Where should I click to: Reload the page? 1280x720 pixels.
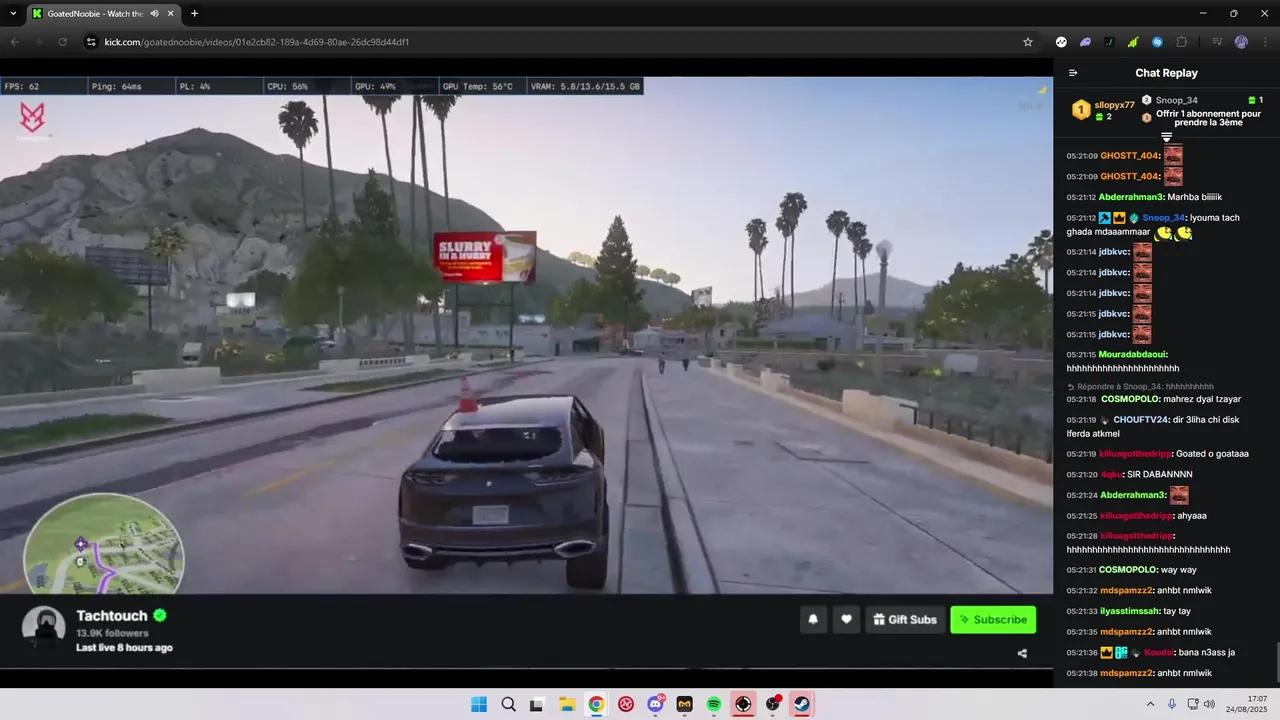coord(62,42)
